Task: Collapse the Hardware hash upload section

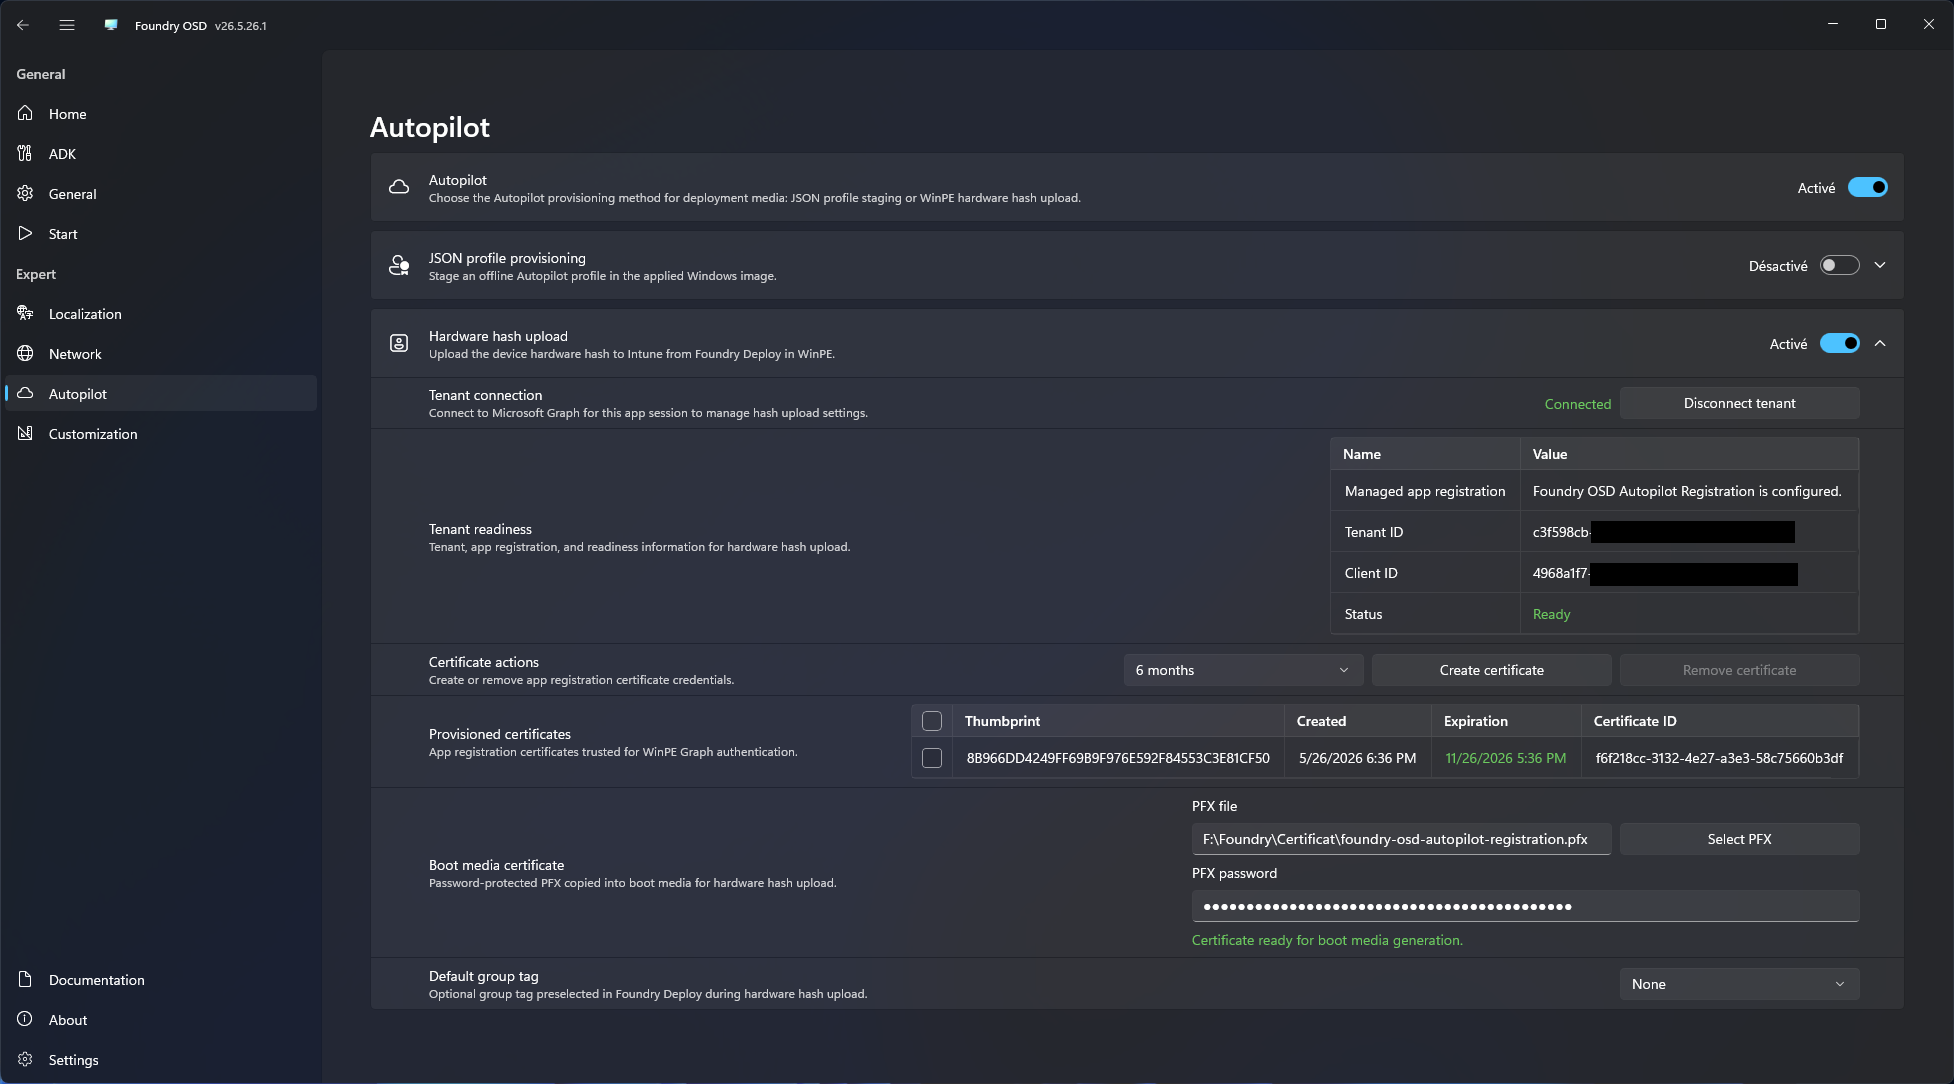Action: pyautogui.click(x=1880, y=344)
